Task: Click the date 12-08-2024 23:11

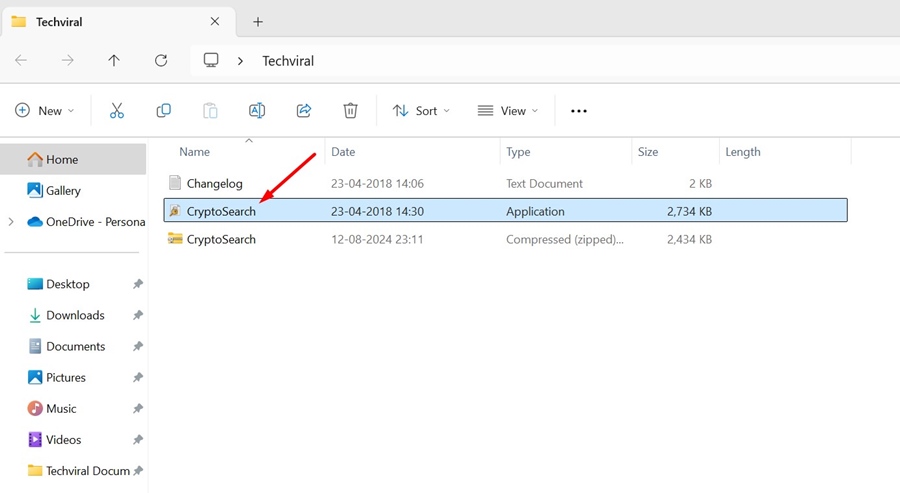Action: 377,239
